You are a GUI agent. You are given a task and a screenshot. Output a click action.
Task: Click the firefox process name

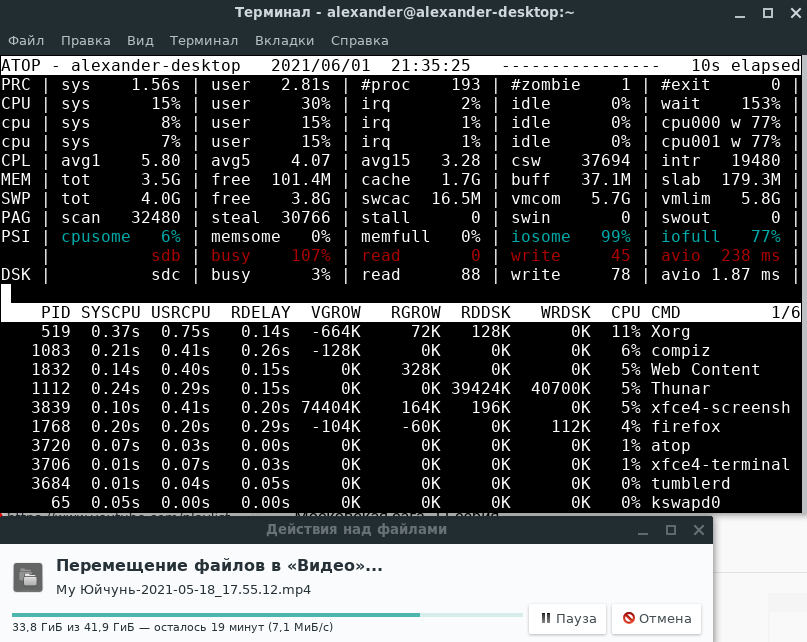(x=686, y=427)
